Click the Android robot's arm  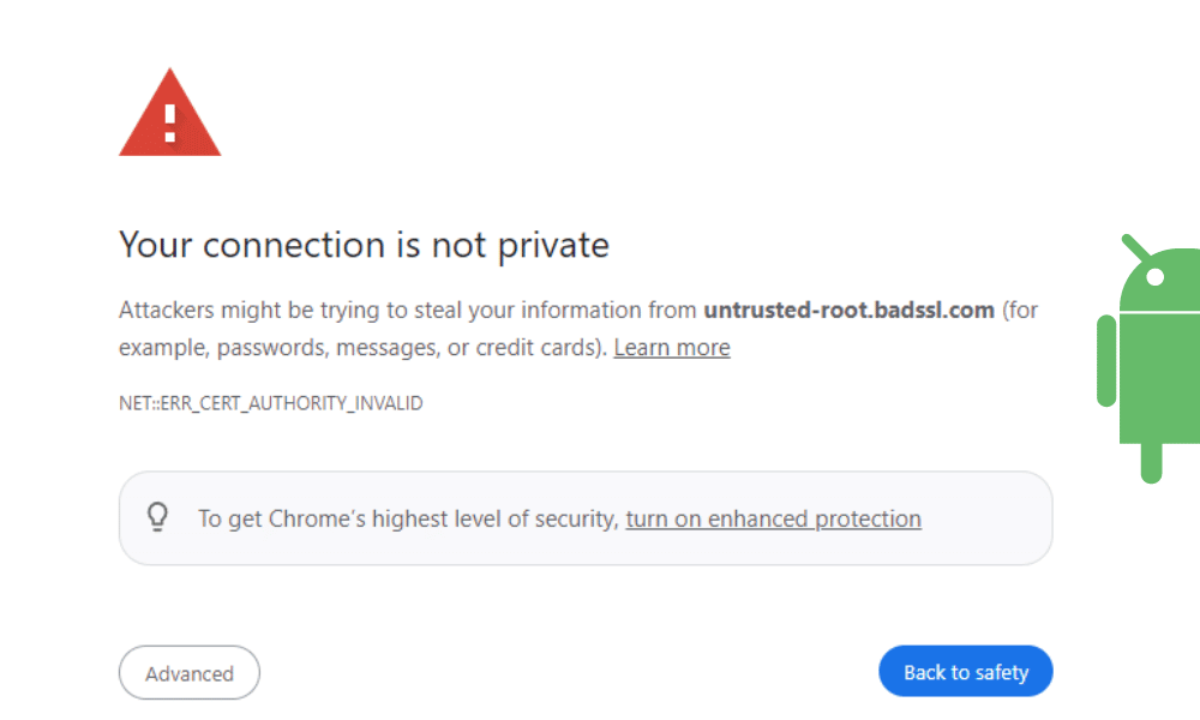1106,361
